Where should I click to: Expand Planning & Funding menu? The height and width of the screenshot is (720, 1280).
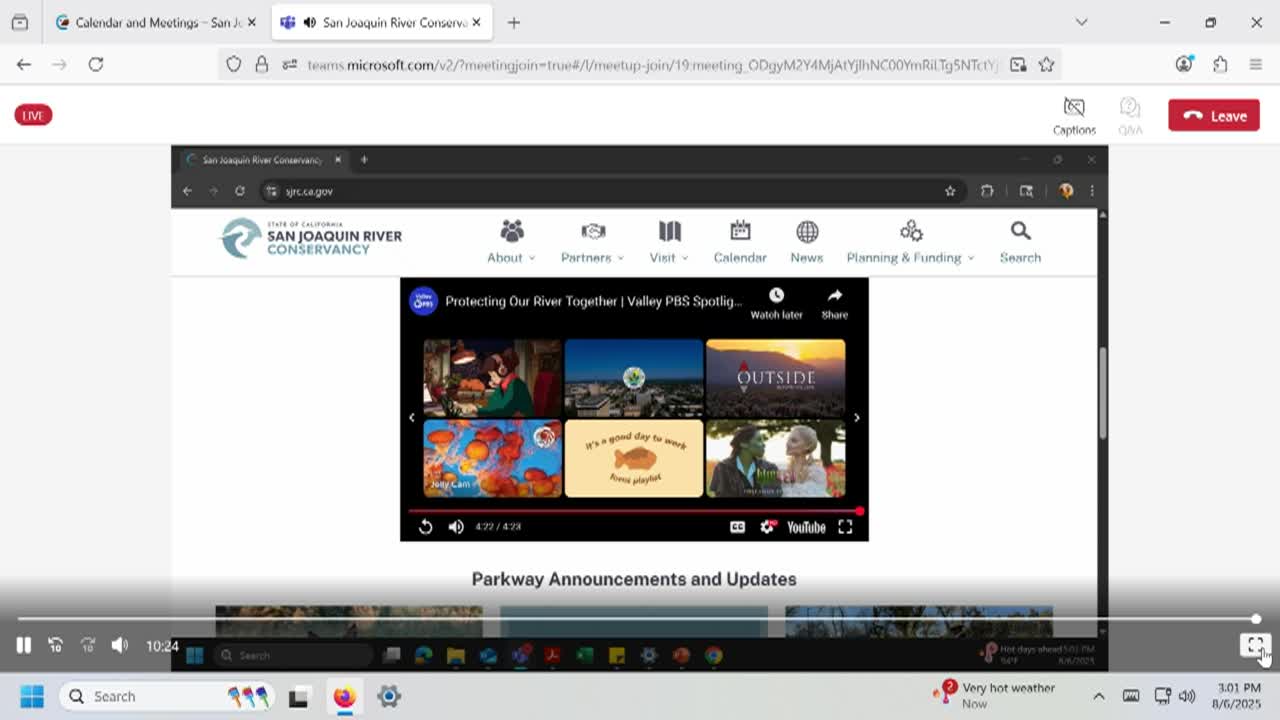[910, 242]
